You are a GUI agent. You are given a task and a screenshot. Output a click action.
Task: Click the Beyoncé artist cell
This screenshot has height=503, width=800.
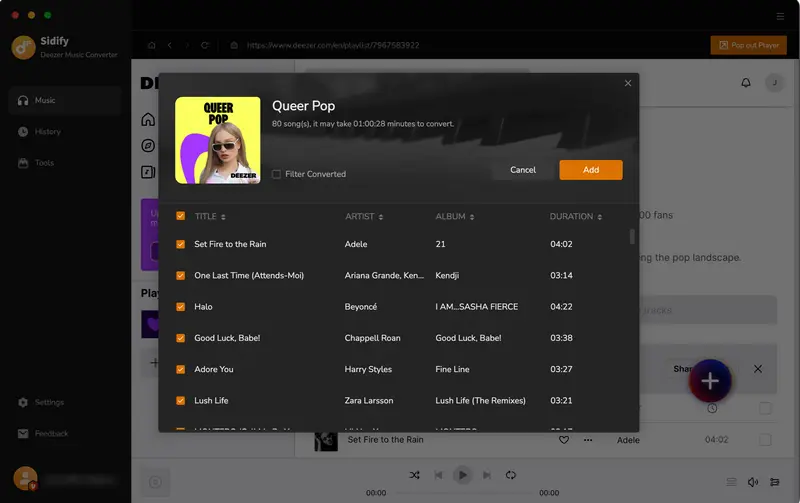click(x=361, y=307)
